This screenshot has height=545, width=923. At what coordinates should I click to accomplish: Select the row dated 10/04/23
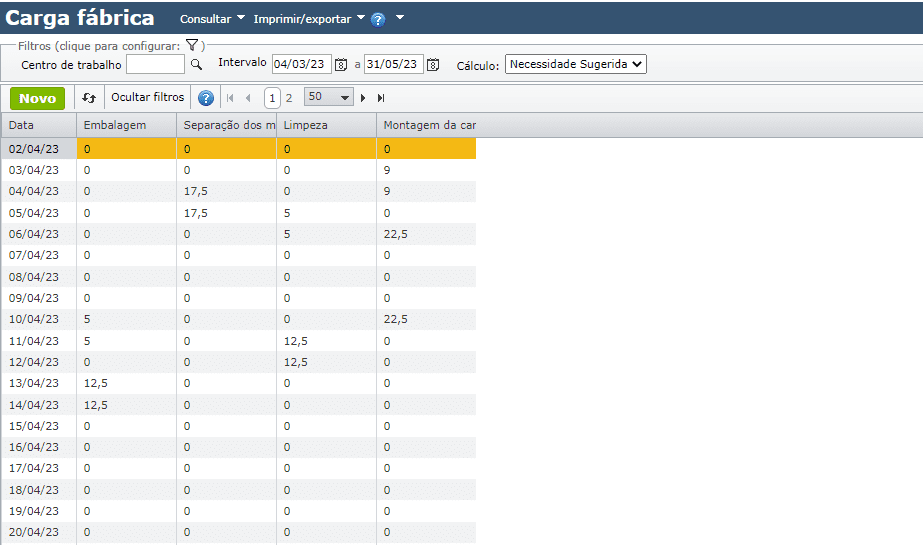(35, 320)
